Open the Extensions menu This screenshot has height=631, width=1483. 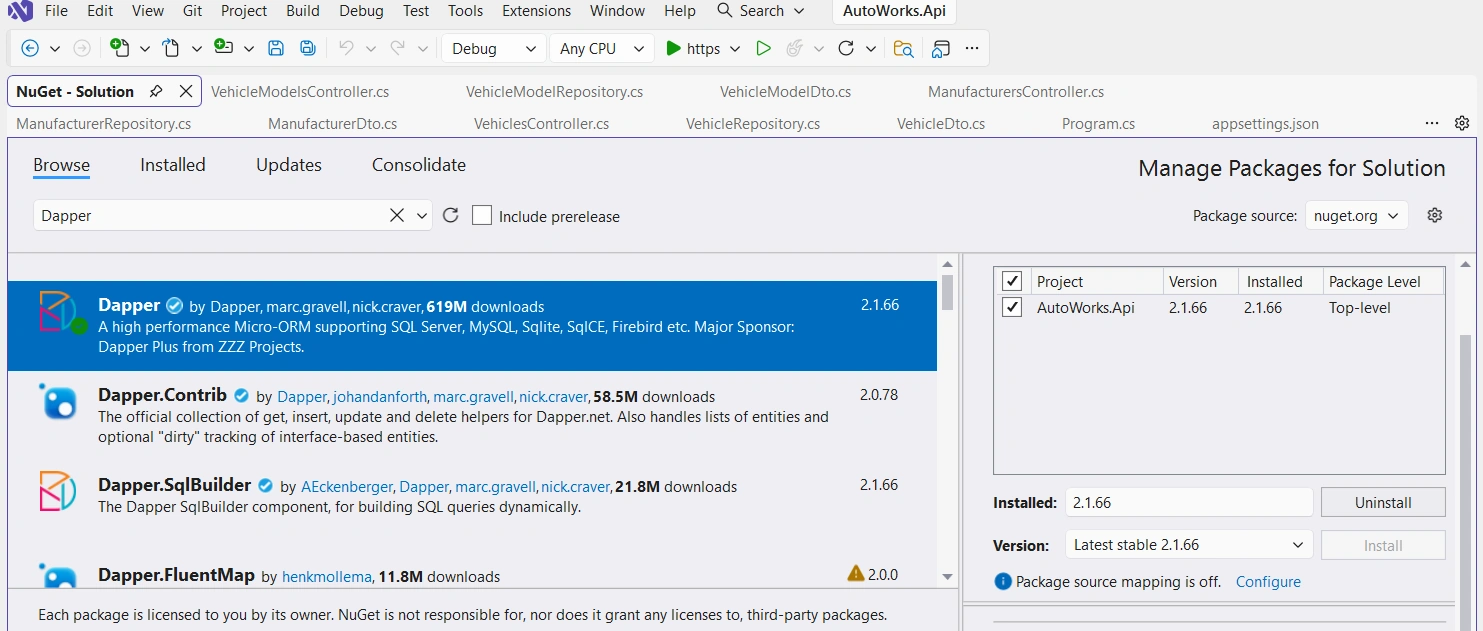[x=537, y=11]
